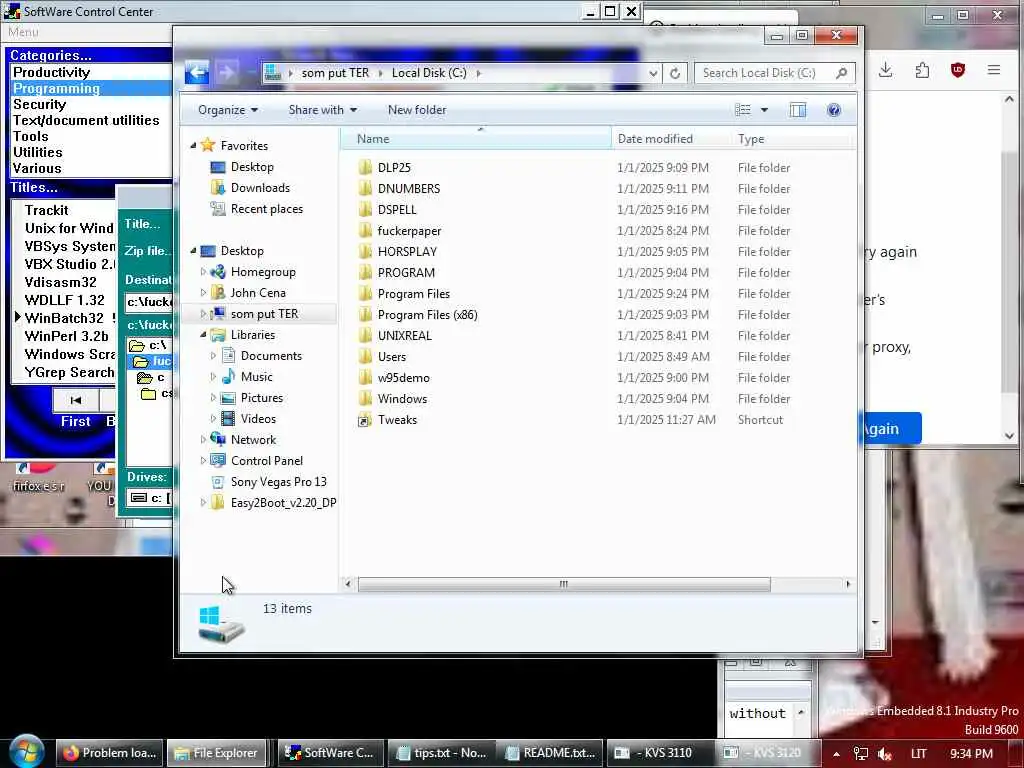Click the Forward arrow in File Explorer
Viewport: 1024px width, 768px height.
[226, 72]
